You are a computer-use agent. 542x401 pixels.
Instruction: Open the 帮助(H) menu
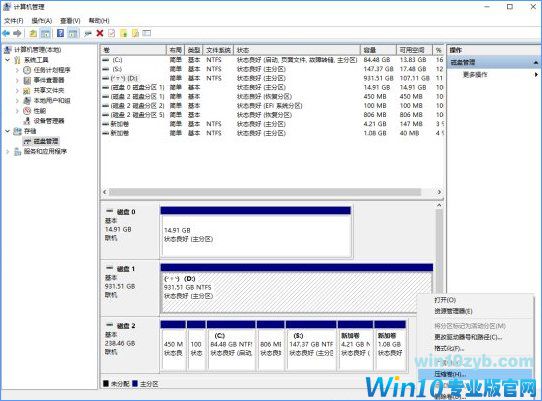click(x=99, y=21)
